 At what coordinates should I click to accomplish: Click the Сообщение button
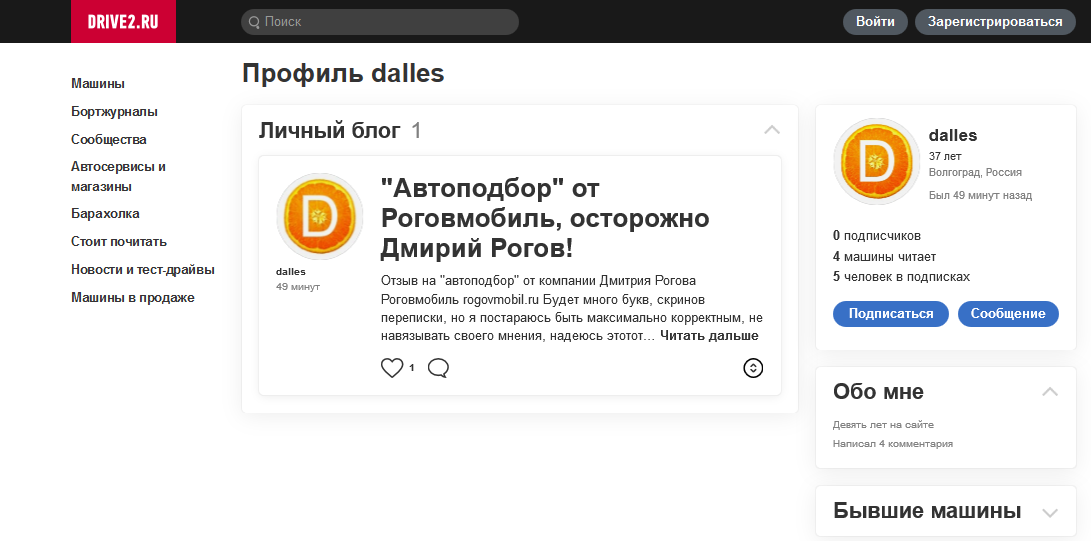1008,313
